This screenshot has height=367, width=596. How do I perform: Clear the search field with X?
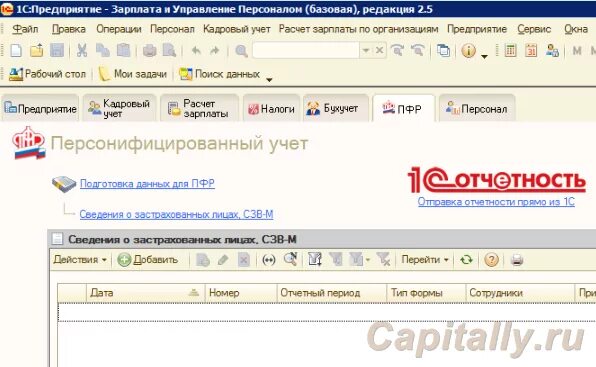coord(379,50)
